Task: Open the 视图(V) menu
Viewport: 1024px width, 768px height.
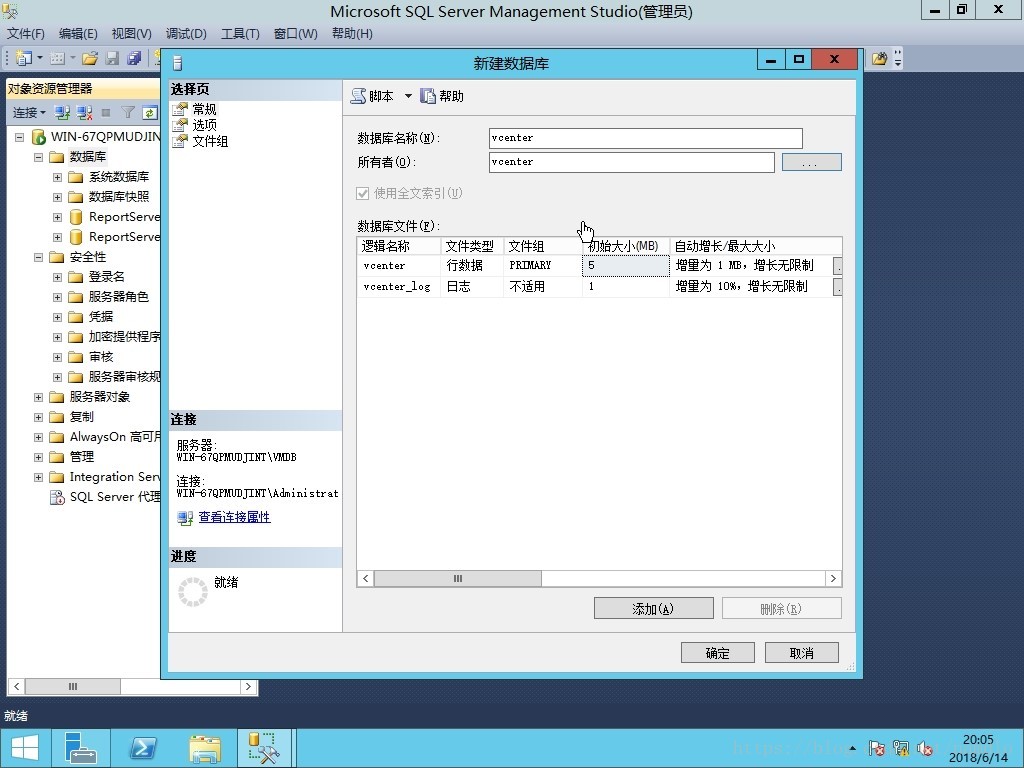Action: point(131,34)
